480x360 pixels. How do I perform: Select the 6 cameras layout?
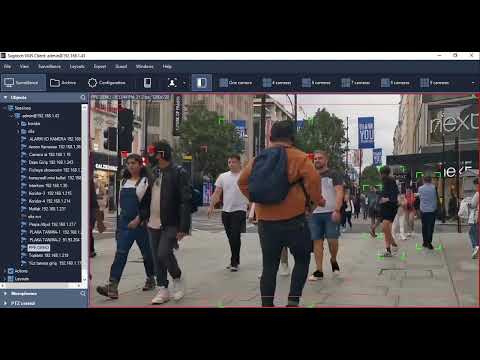(x=316, y=83)
